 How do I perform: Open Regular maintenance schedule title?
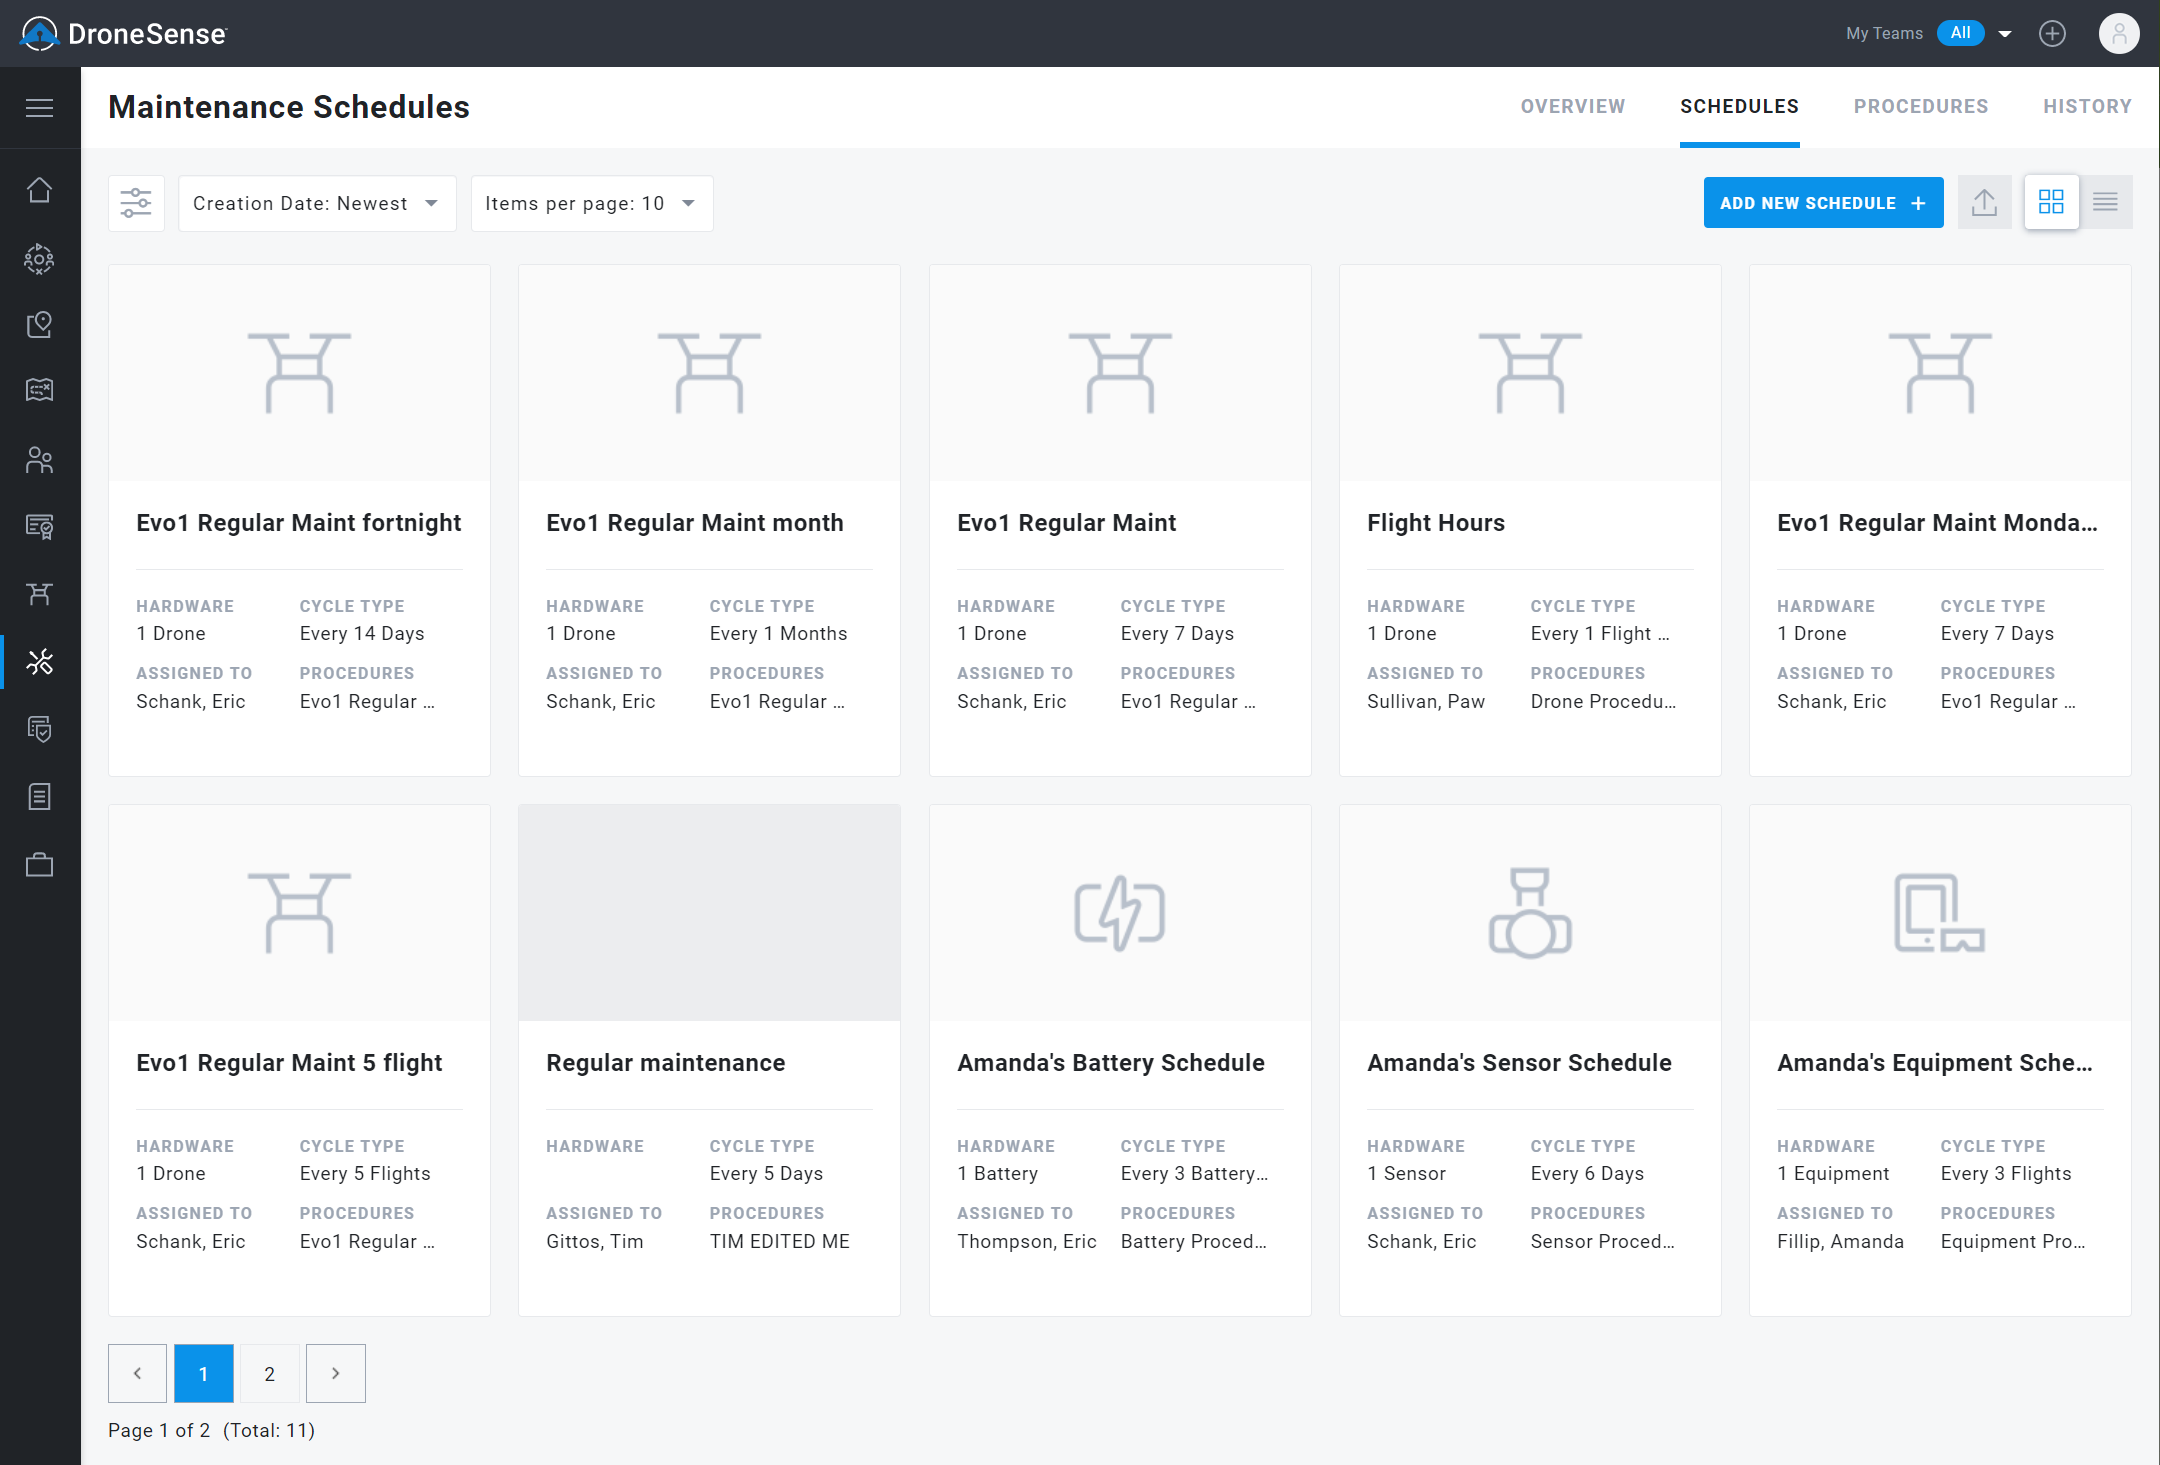[x=665, y=1063]
